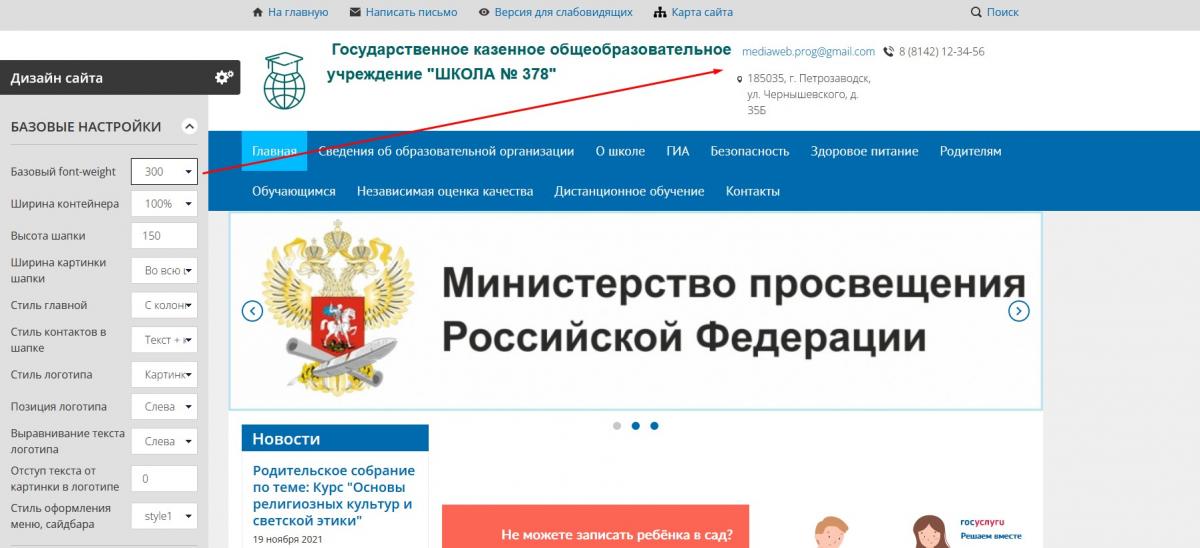Viewport: 1200px width, 548px height.
Task: Select the third slider pagination dot
Action: [654, 426]
